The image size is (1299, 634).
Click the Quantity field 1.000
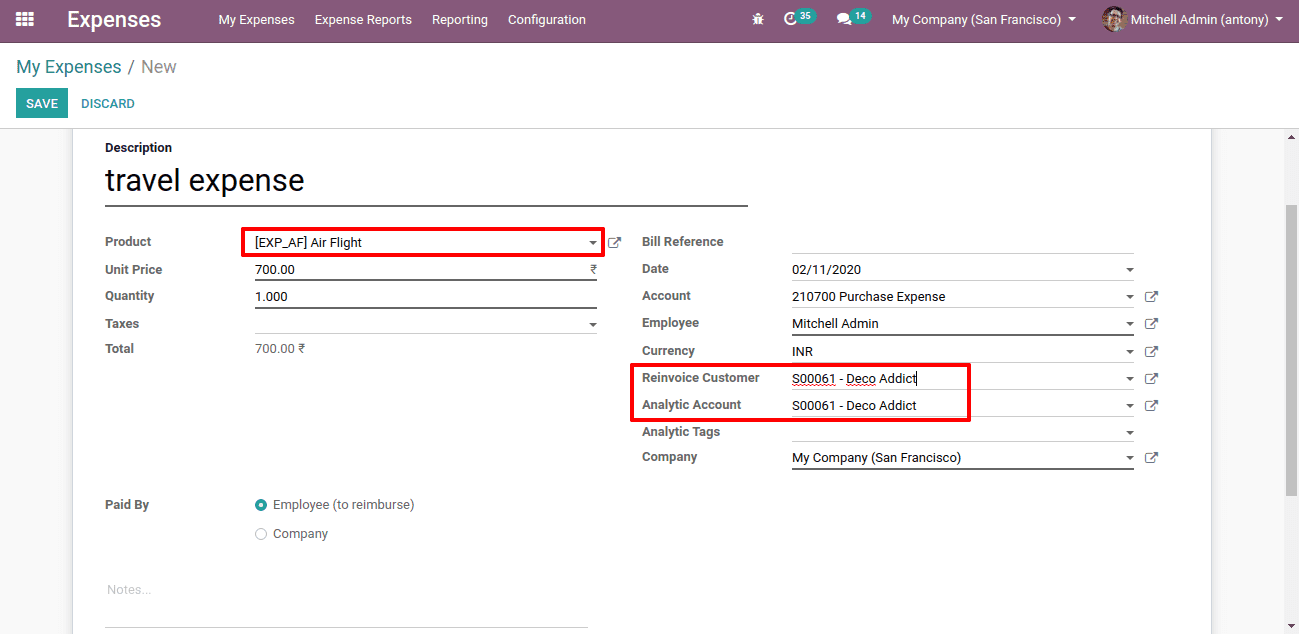point(426,297)
